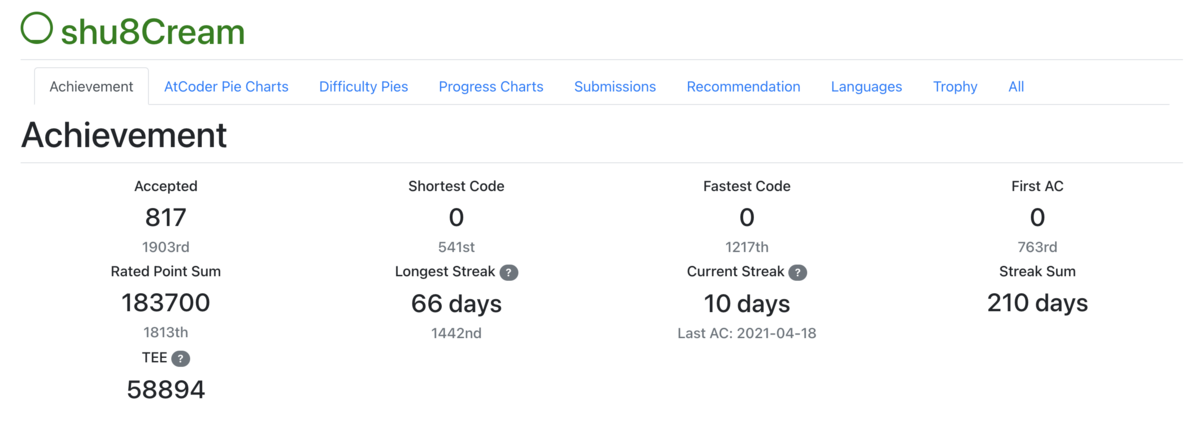This screenshot has height=435, width=1200.
Task: Click the green rating circle icon
Action: click(37, 28)
